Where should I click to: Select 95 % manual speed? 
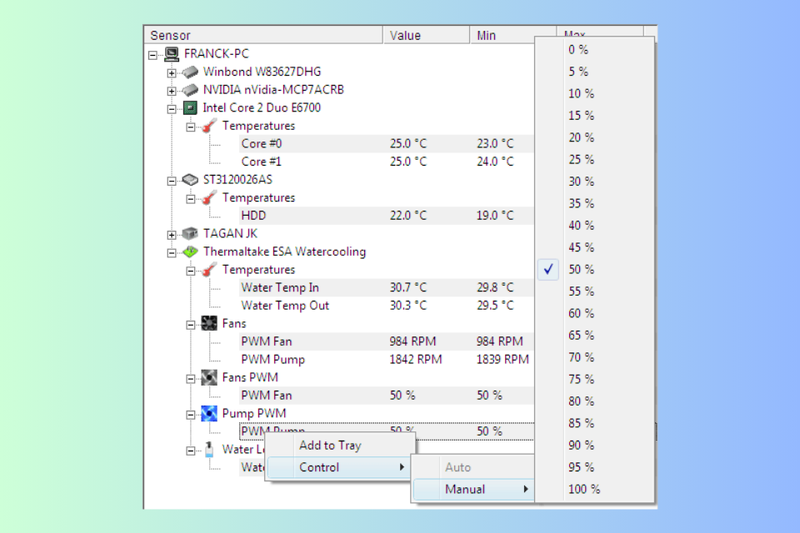tap(595, 467)
